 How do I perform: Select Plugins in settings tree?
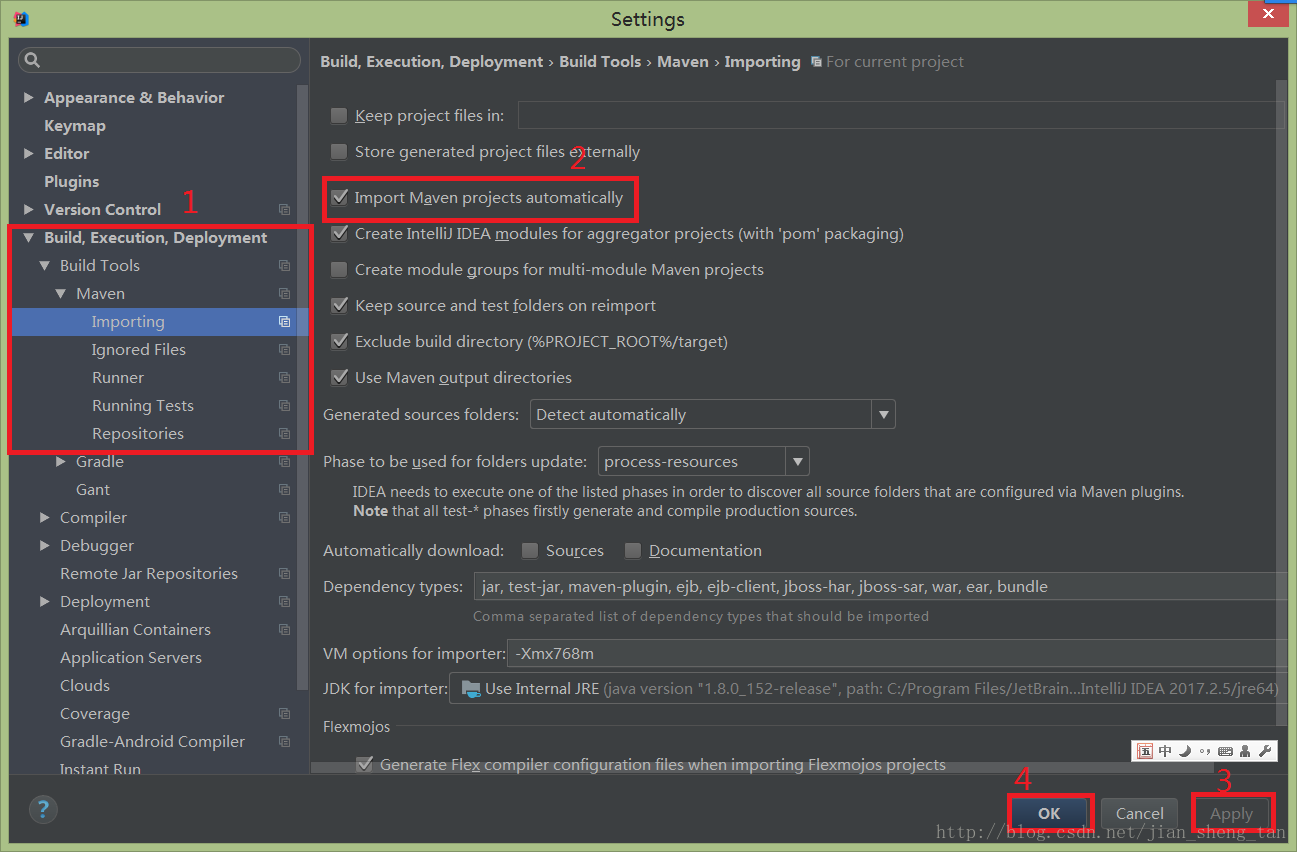[72, 182]
